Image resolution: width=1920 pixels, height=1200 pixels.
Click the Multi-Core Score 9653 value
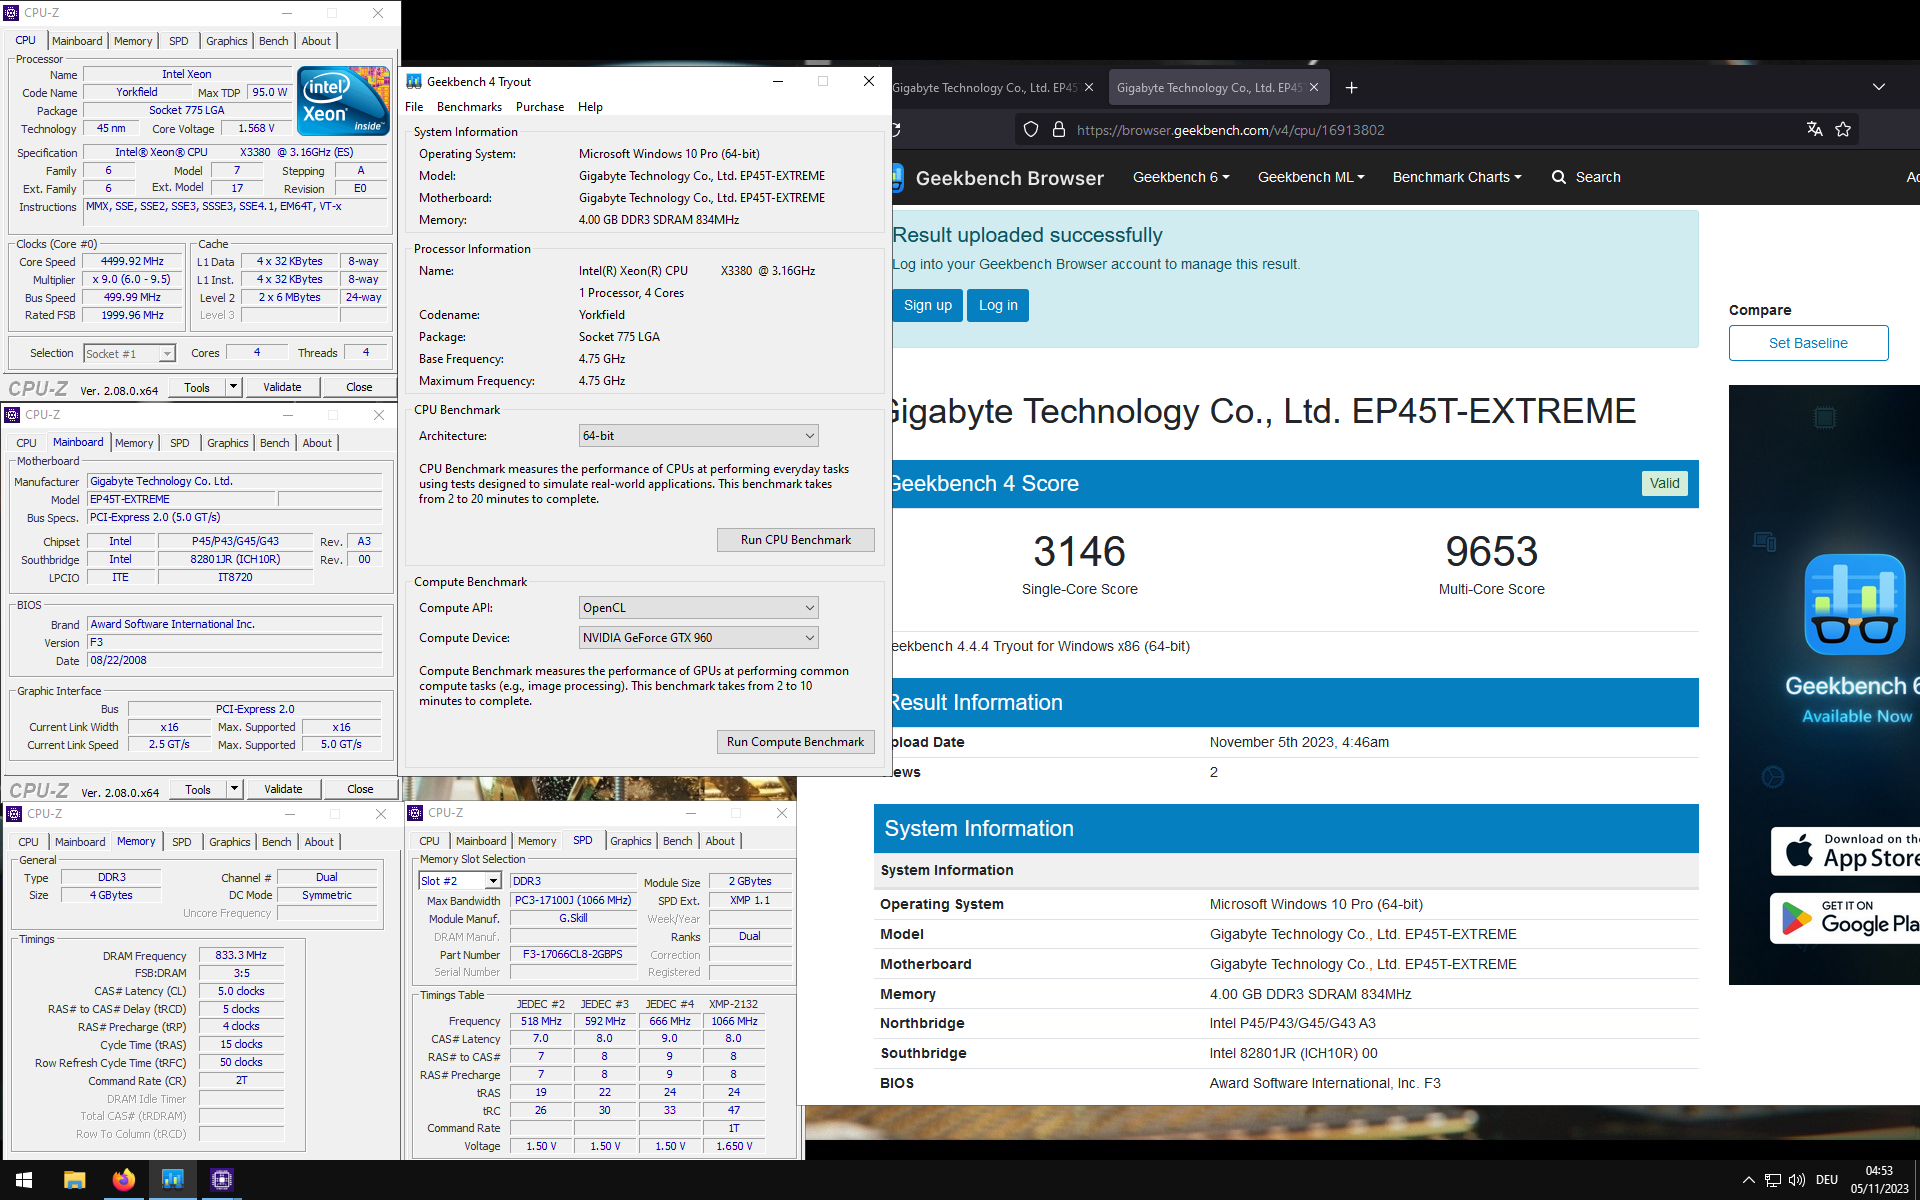[x=1491, y=551]
